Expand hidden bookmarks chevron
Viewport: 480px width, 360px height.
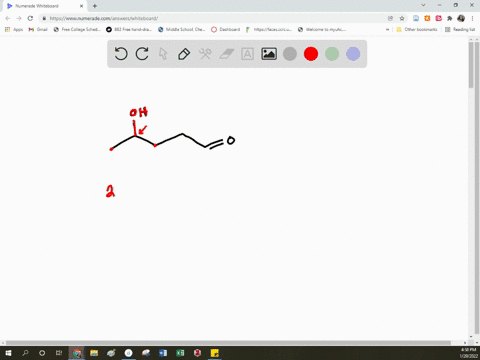click(x=387, y=29)
